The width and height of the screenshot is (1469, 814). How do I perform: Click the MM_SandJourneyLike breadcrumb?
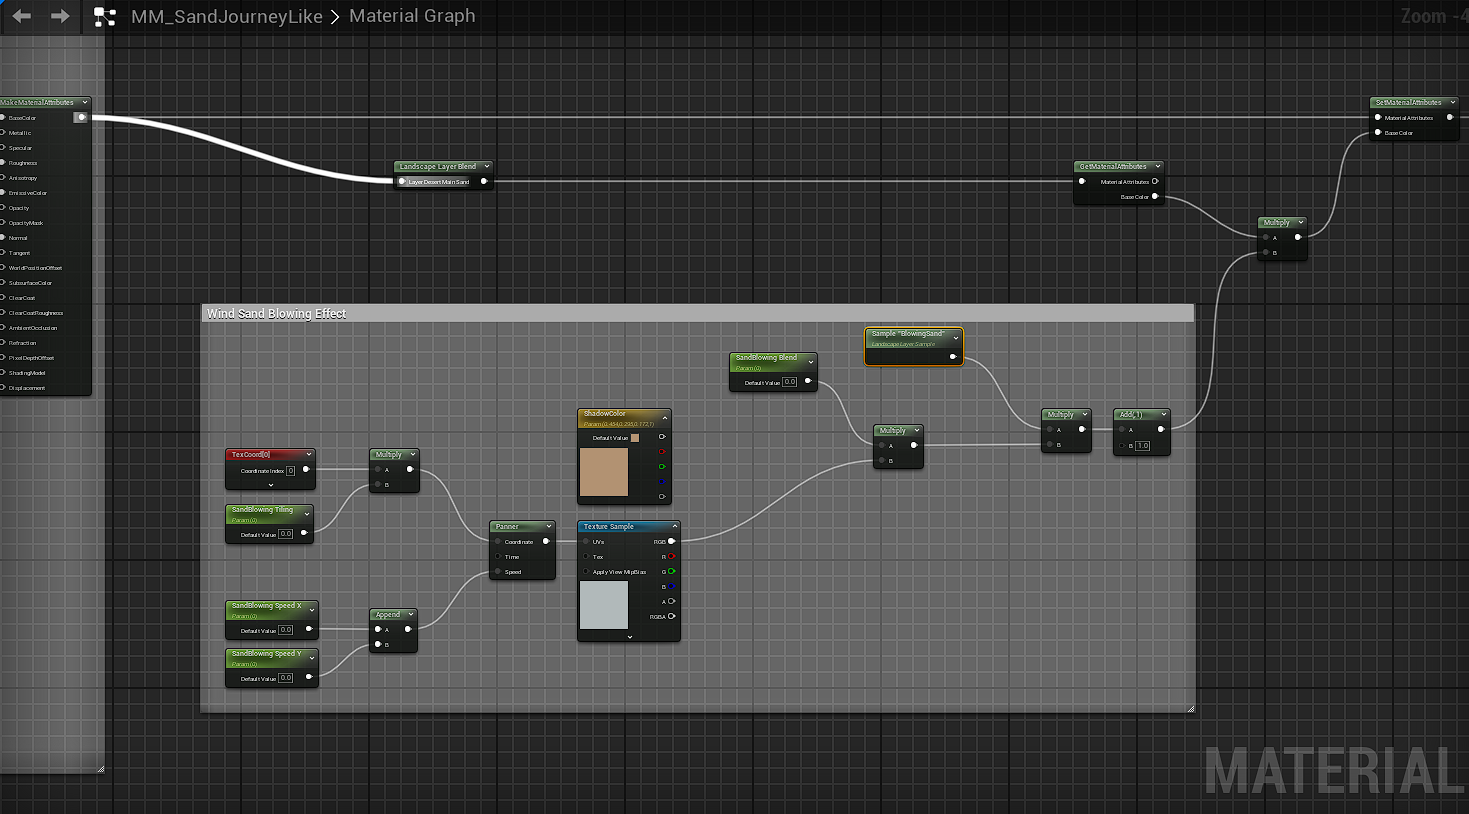coord(227,17)
